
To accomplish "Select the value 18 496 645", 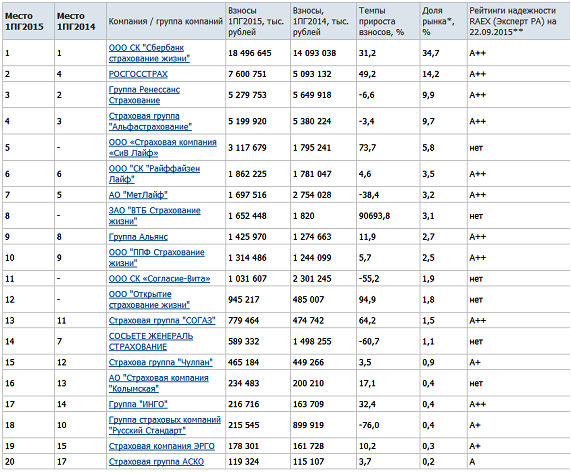I will click(x=250, y=53).
